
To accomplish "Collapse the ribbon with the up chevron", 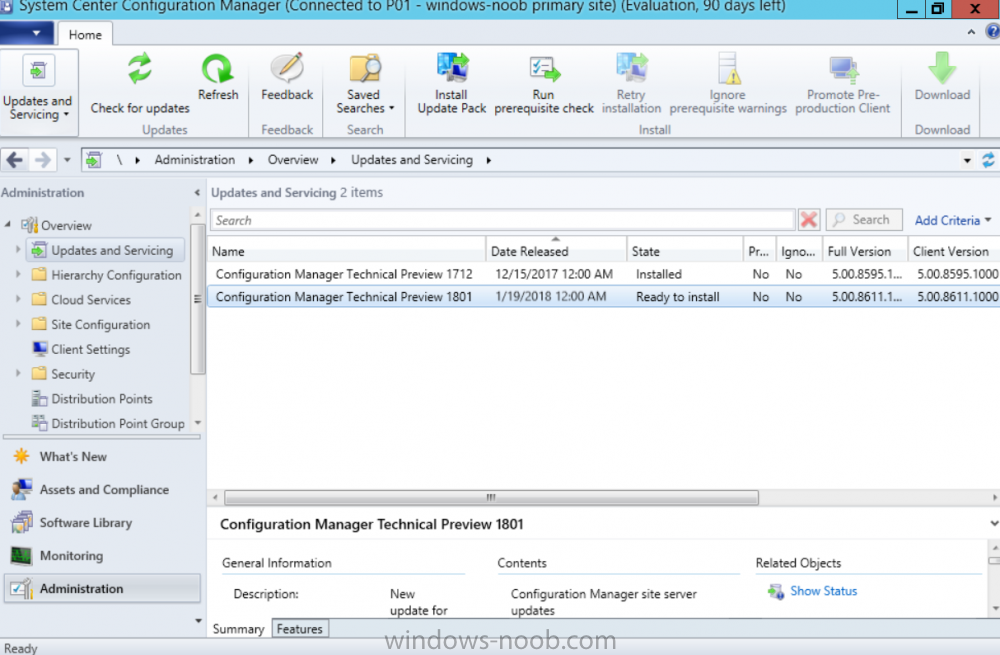I will pyautogui.click(x=971, y=32).
